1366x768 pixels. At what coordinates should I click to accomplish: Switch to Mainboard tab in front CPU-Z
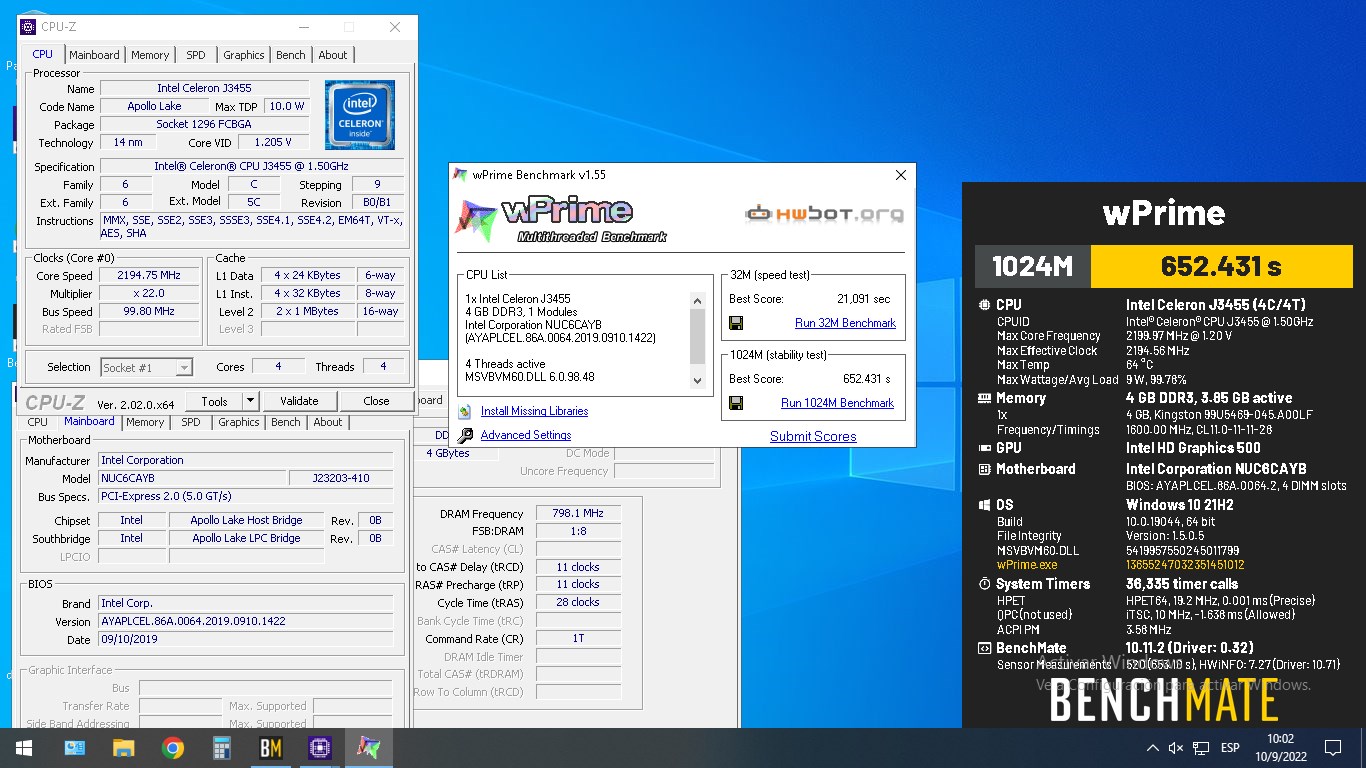94,55
